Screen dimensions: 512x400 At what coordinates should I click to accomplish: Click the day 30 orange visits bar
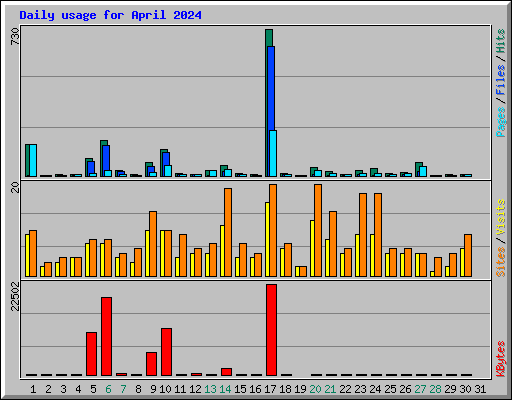[468, 255]
